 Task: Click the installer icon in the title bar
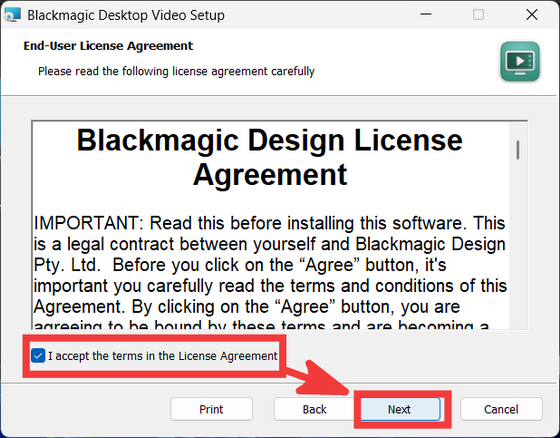[12, 15]
